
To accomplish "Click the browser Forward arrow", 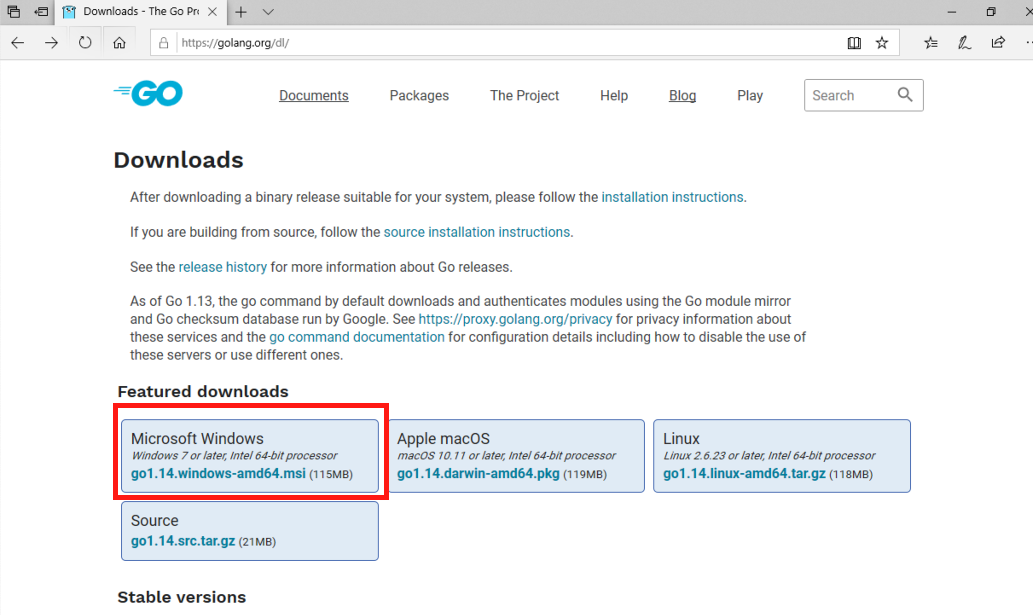I will 51,43.
